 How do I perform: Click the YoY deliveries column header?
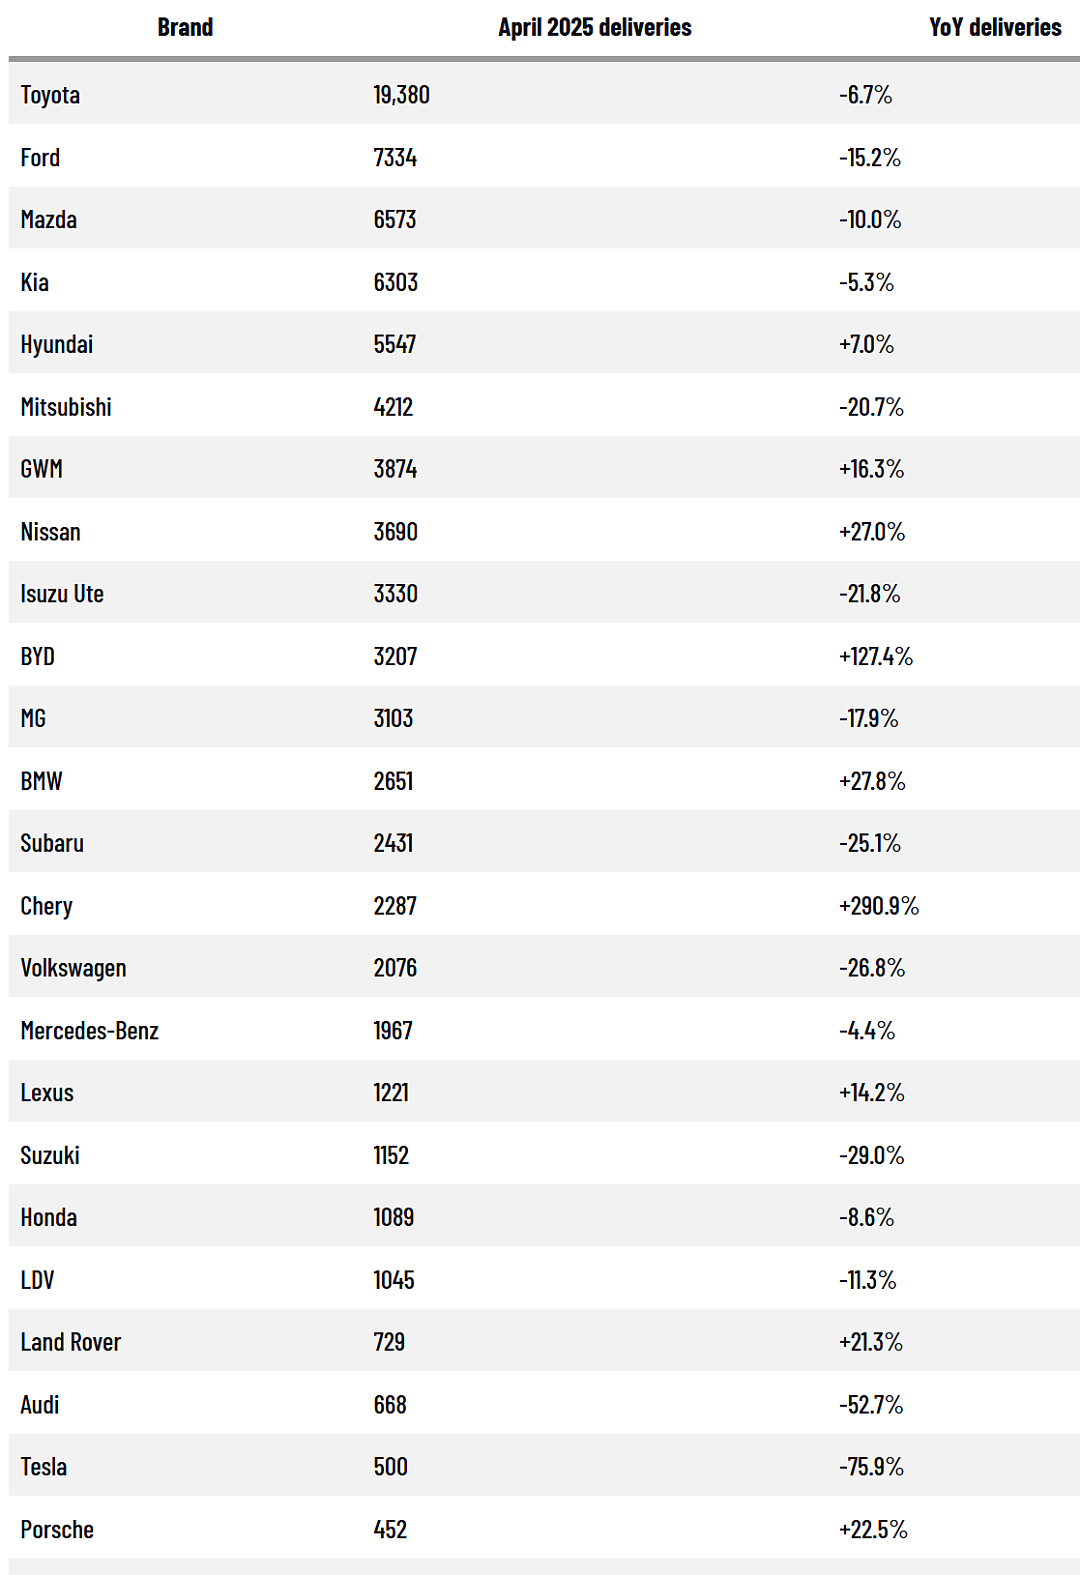pos(995,27)
